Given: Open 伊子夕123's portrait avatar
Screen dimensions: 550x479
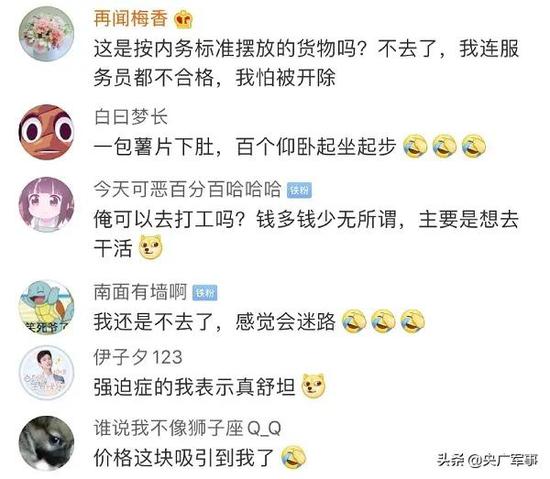Looking at the screenshot, I should pos(46,372).
